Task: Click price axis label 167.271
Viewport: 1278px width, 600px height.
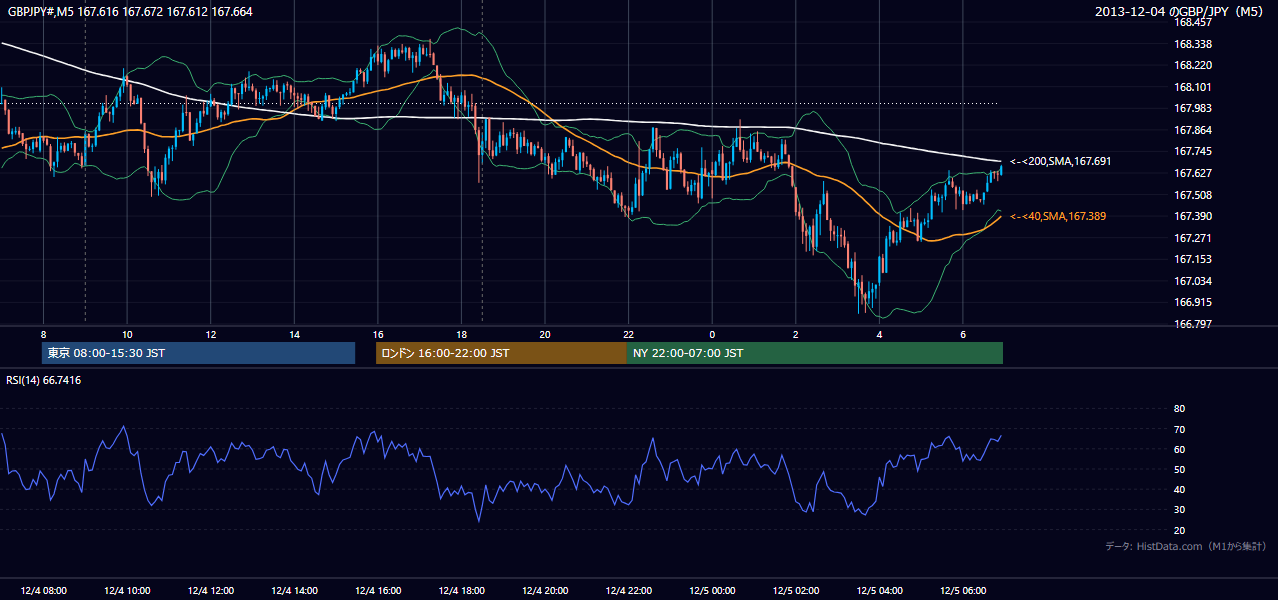Action: click(1192, 238)
